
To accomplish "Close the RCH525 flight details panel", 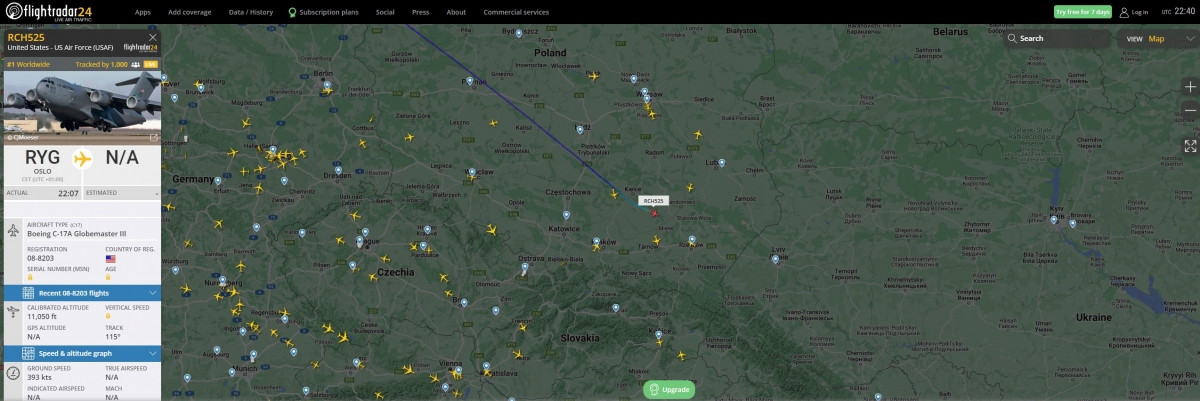I will click(x=153, y=37).
